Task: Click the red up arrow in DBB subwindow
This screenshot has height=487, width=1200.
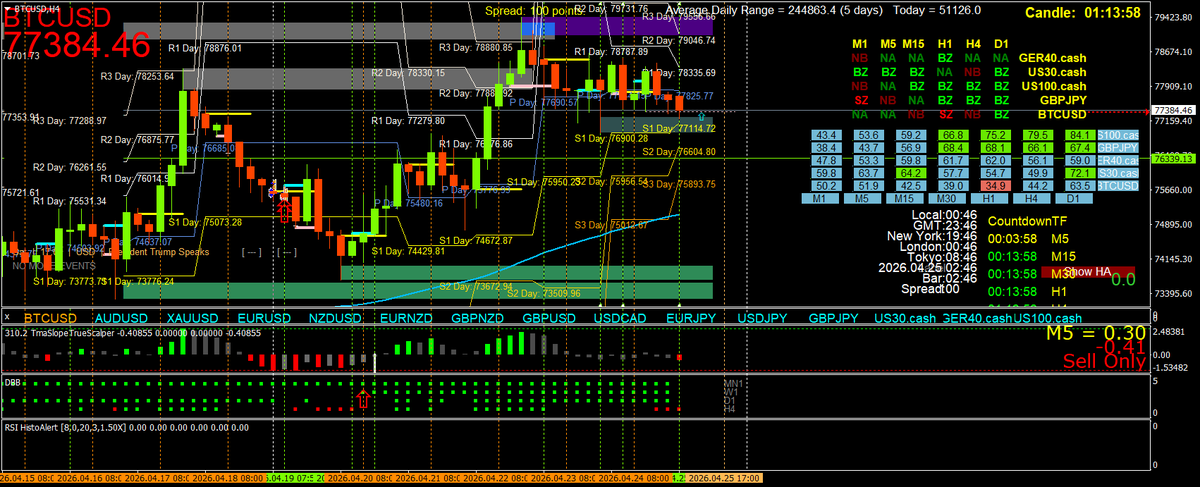Action: point(363,399)
